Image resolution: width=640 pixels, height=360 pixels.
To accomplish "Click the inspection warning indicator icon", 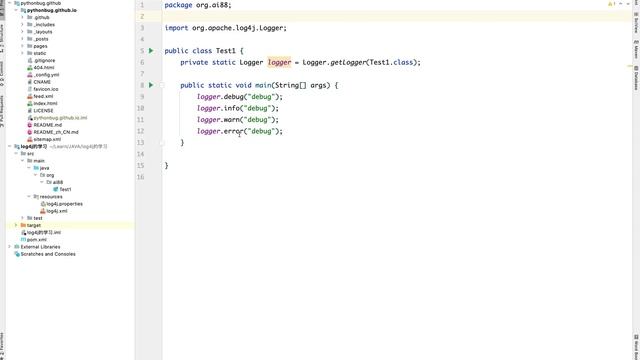I will pos(611,4).
